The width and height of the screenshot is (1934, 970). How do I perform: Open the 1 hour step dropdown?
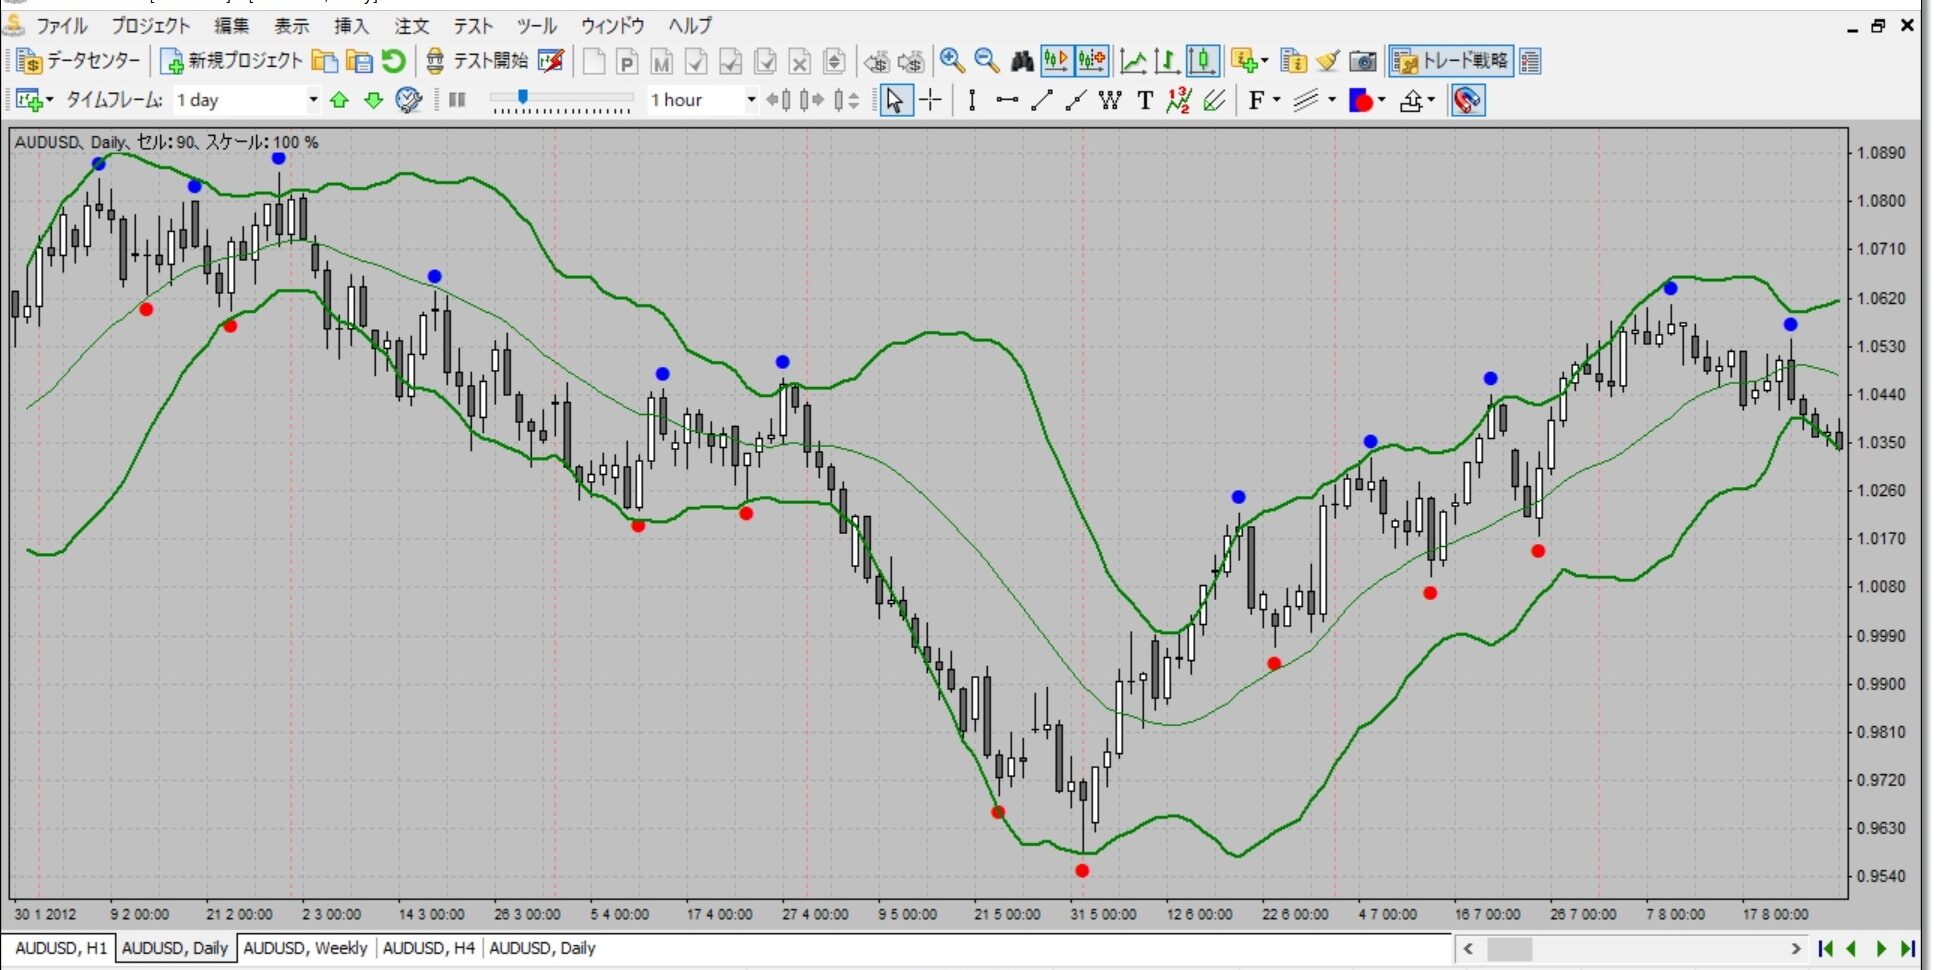click(x=751, y=100)
